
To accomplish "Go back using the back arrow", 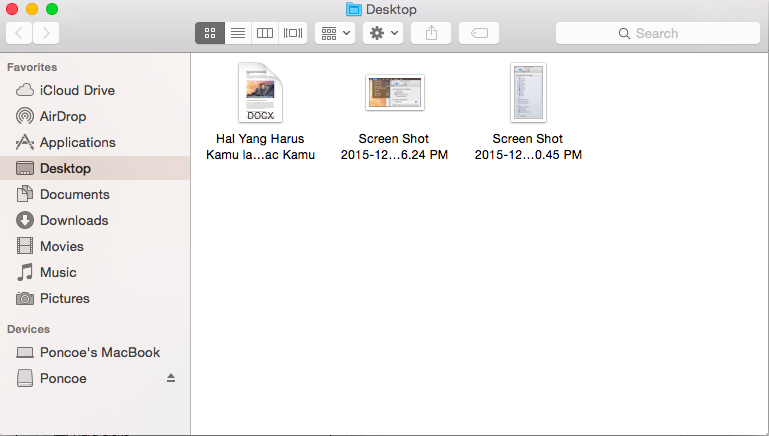I will 20,33.
